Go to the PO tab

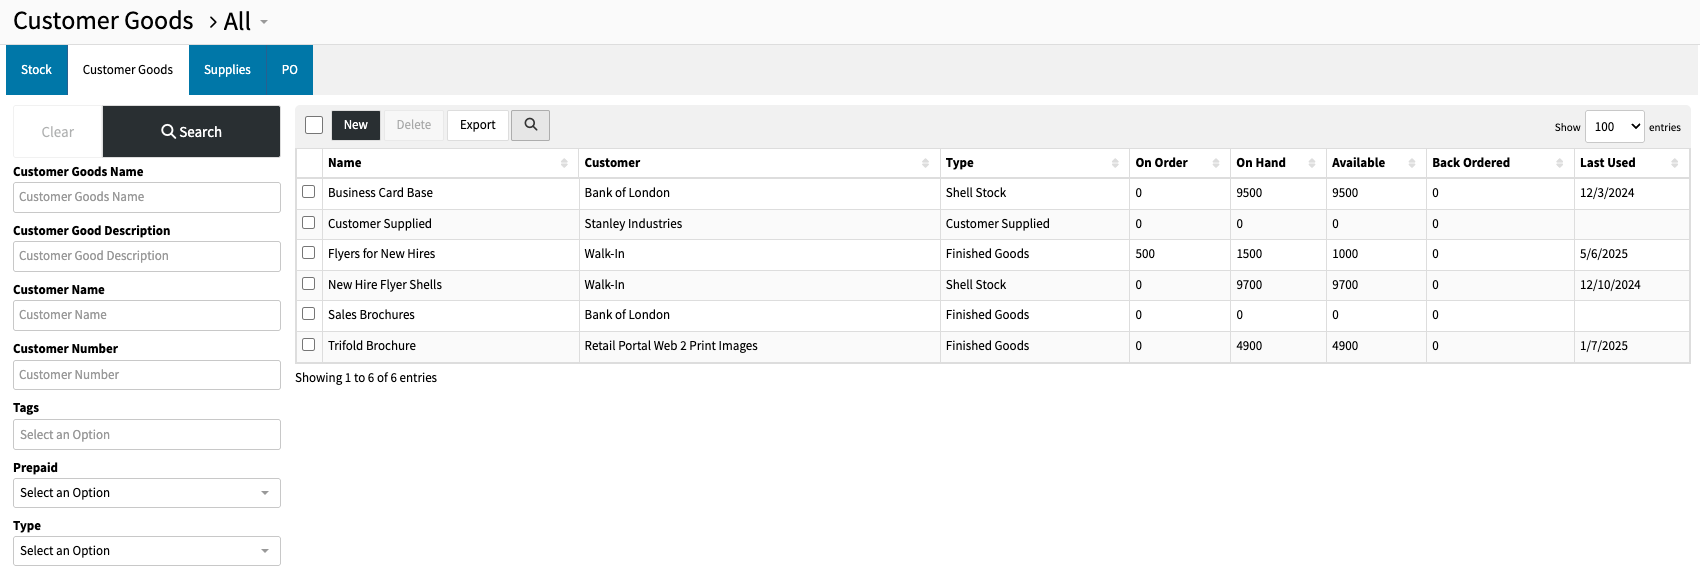[x=290, y=70]
